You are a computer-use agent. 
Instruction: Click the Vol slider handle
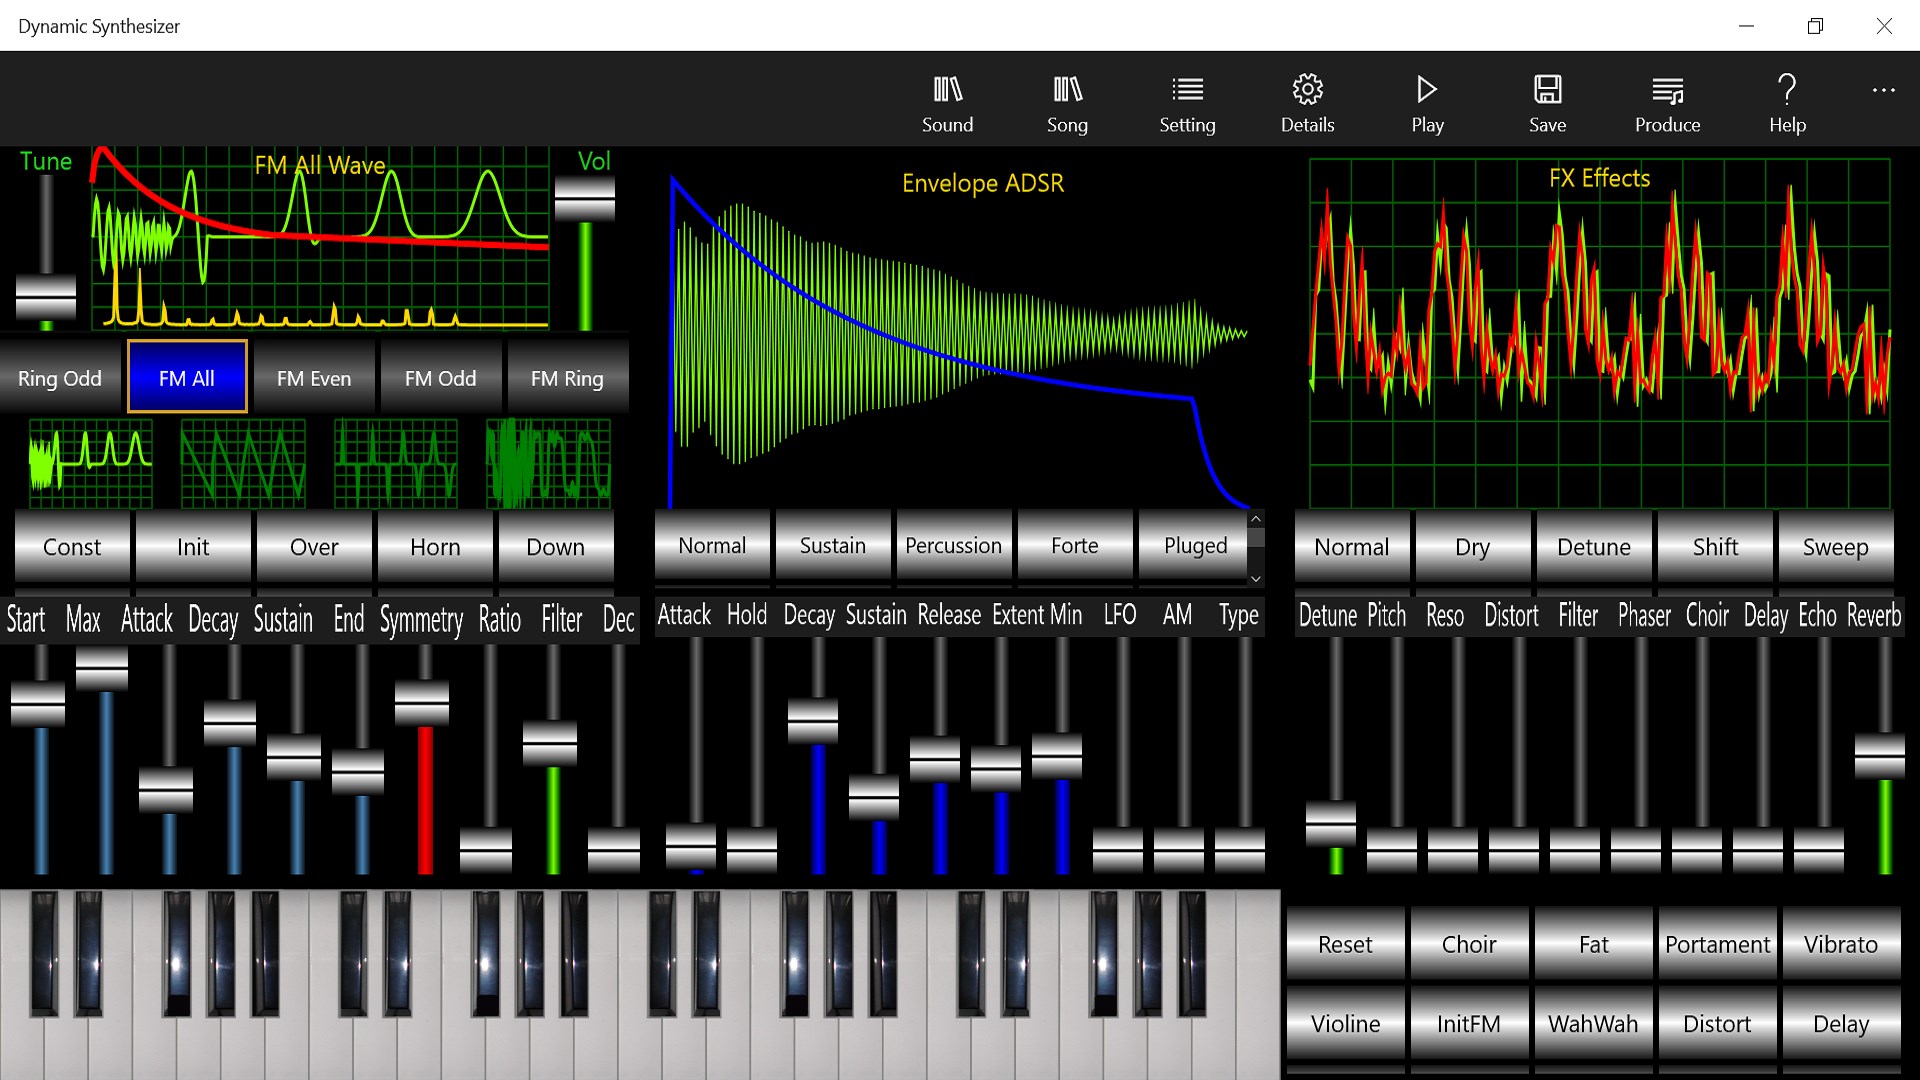click(584, 199)
